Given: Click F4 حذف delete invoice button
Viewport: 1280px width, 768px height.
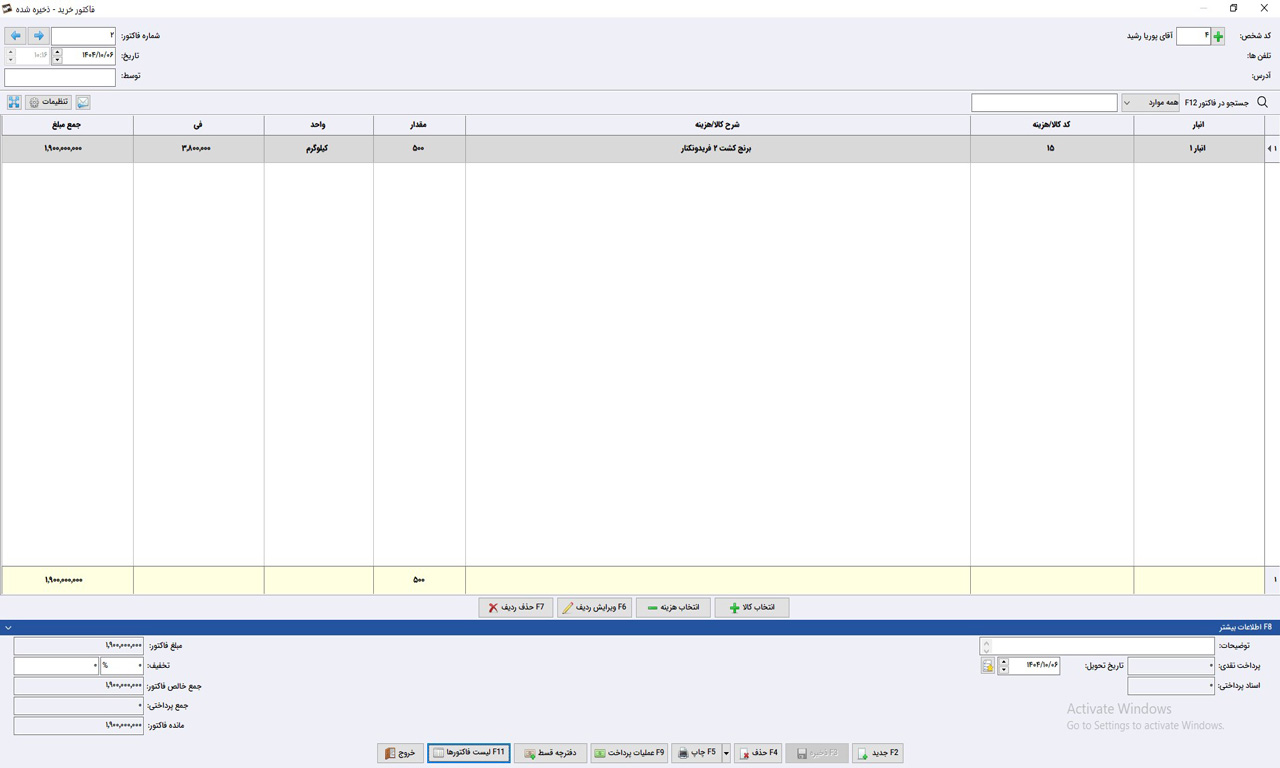Looking at the screenshot, I should pos(758,753).
